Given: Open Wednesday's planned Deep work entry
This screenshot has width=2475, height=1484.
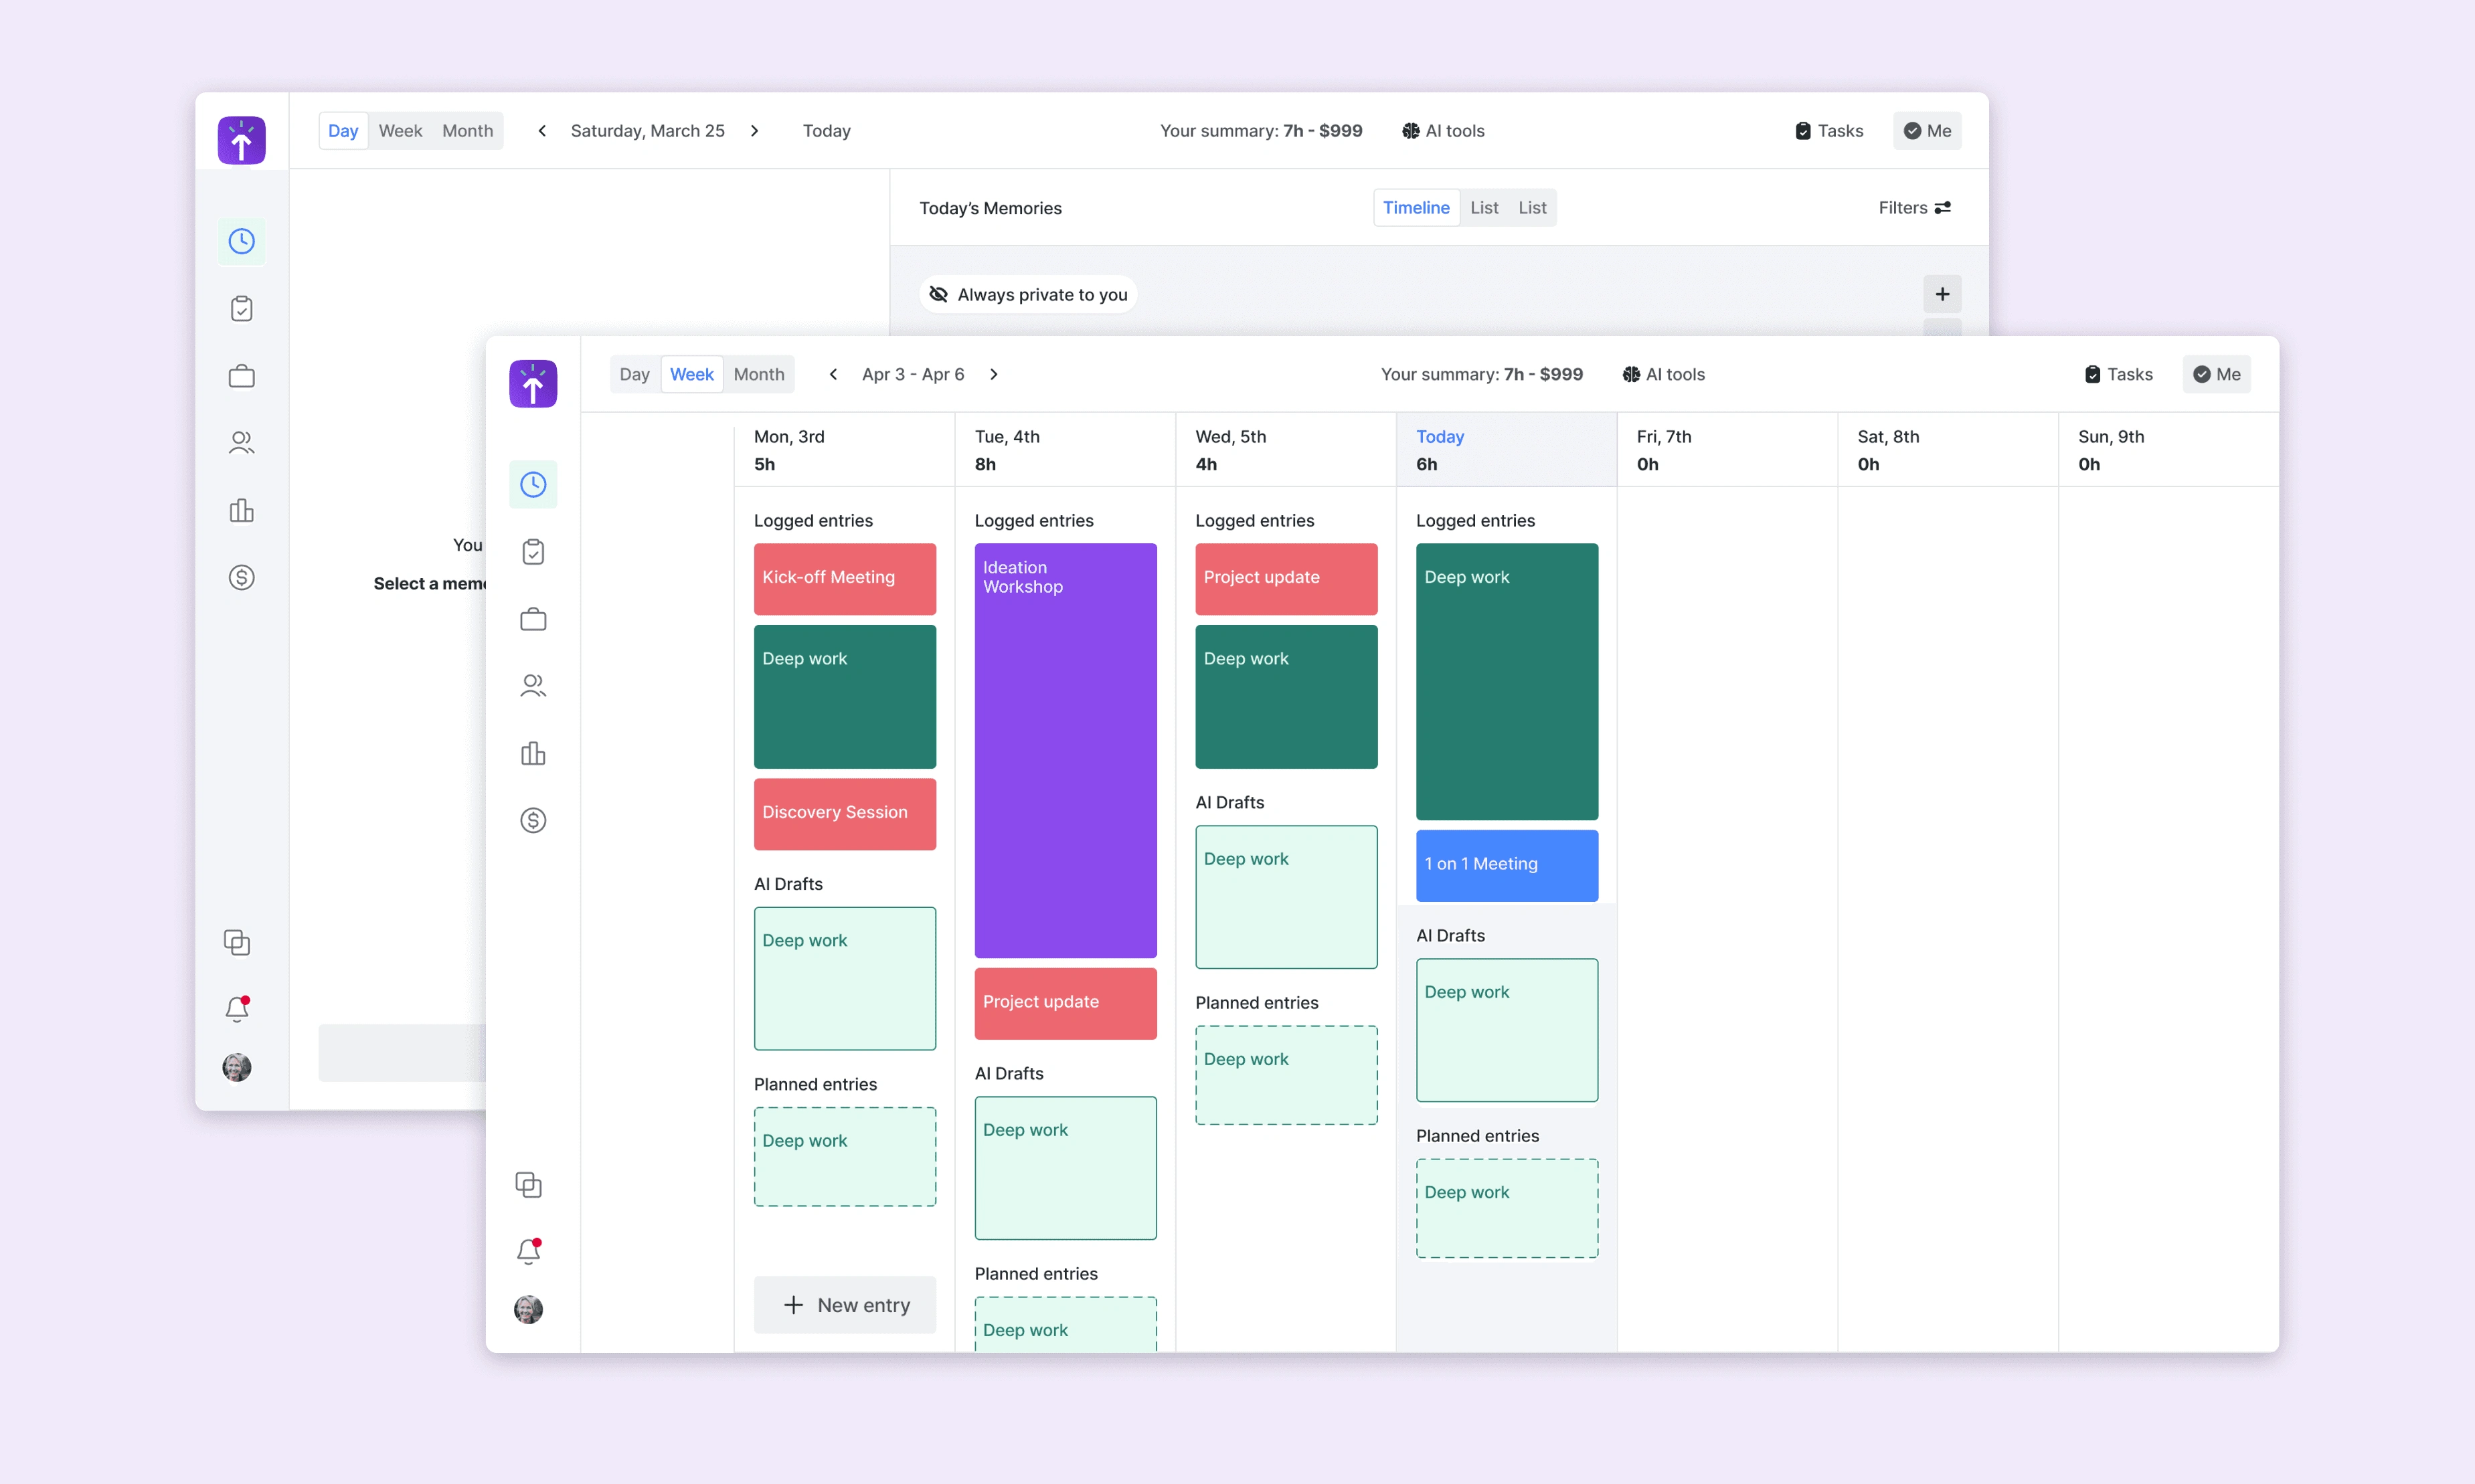Looking at the screenshot, I should coord(1286,1076).
